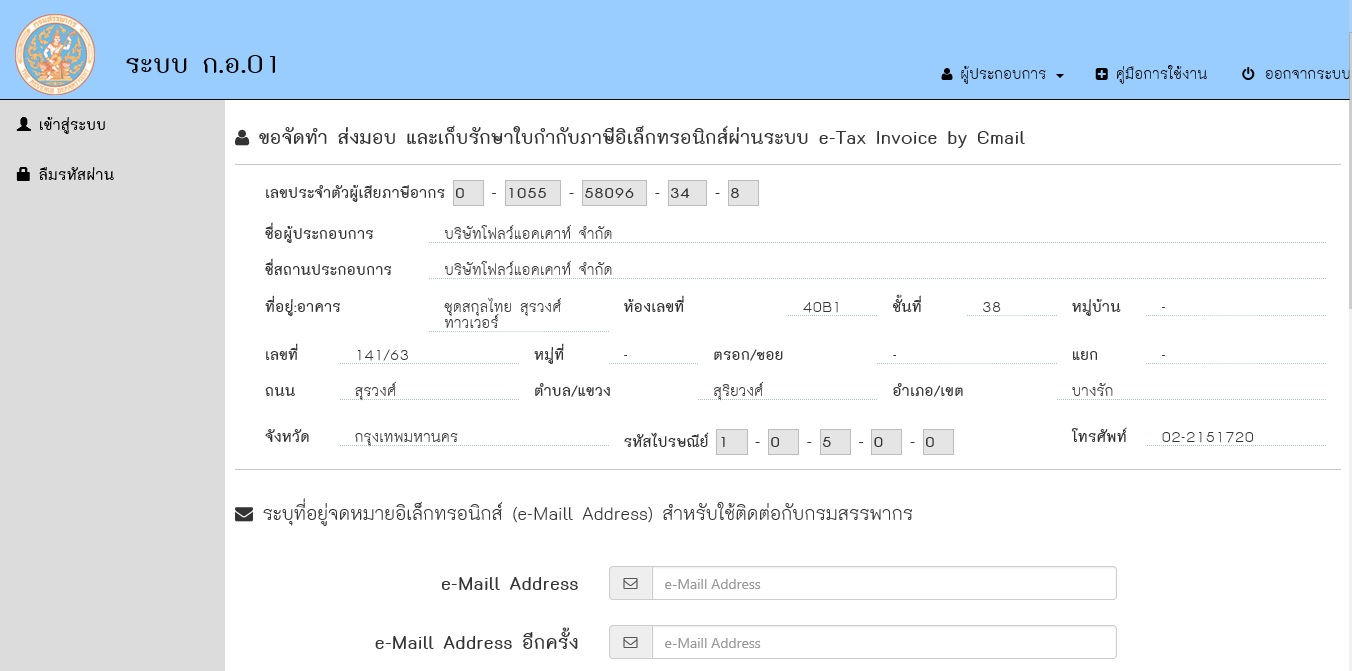Click the padlock icon beside ลืมรหัสผ่าน

click(x=22, y=174)
